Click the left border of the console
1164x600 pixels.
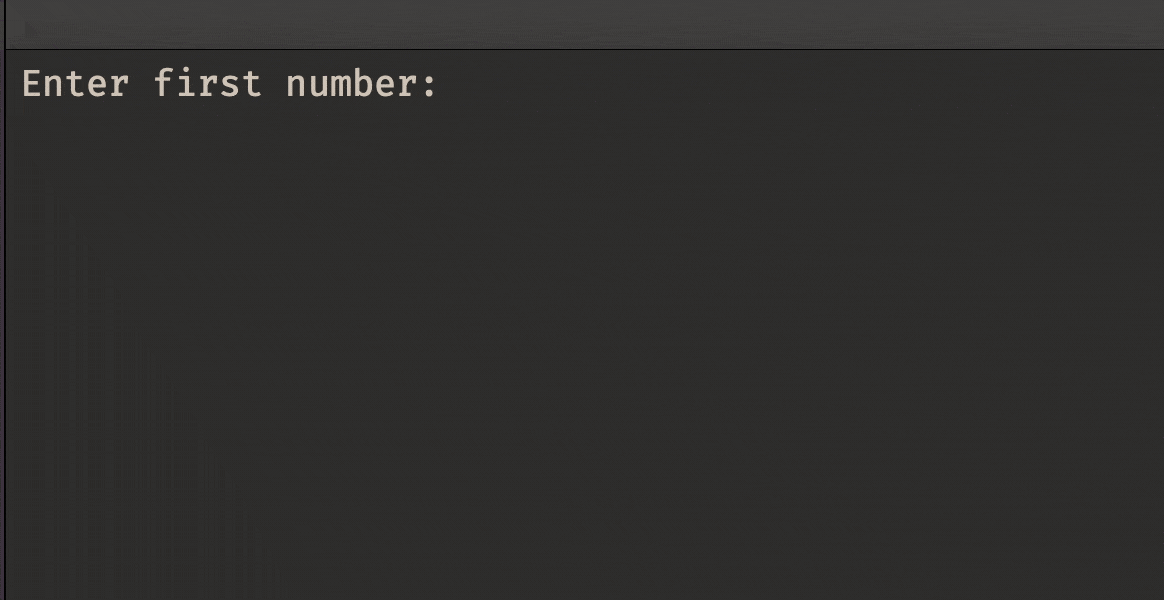(5, 320)
